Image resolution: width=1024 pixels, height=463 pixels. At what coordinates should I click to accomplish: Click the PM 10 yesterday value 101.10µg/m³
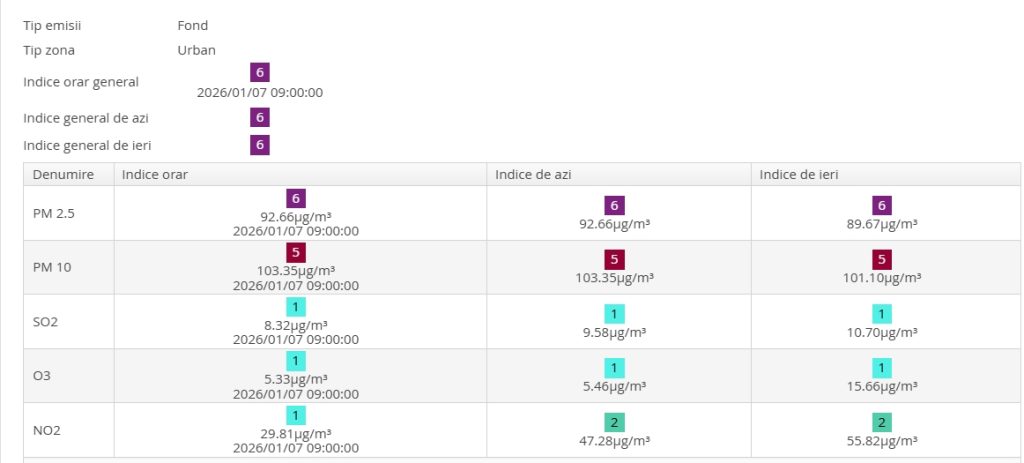coord(883,279)
